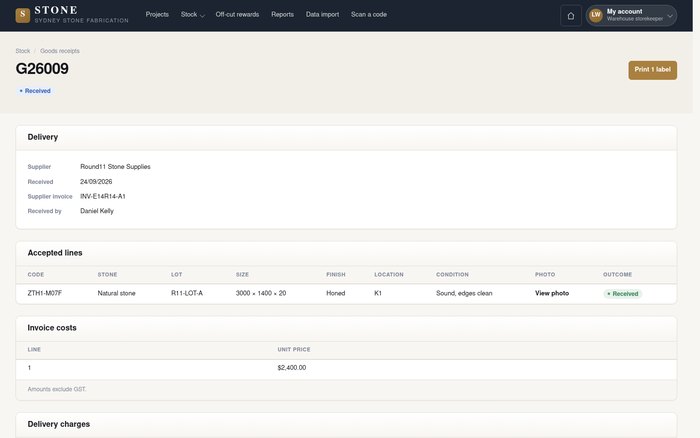Open View photo link for ZTH1-M07F
Image resolution: width=700 pixels, height=438 pixels.
(x=552, y=293)
